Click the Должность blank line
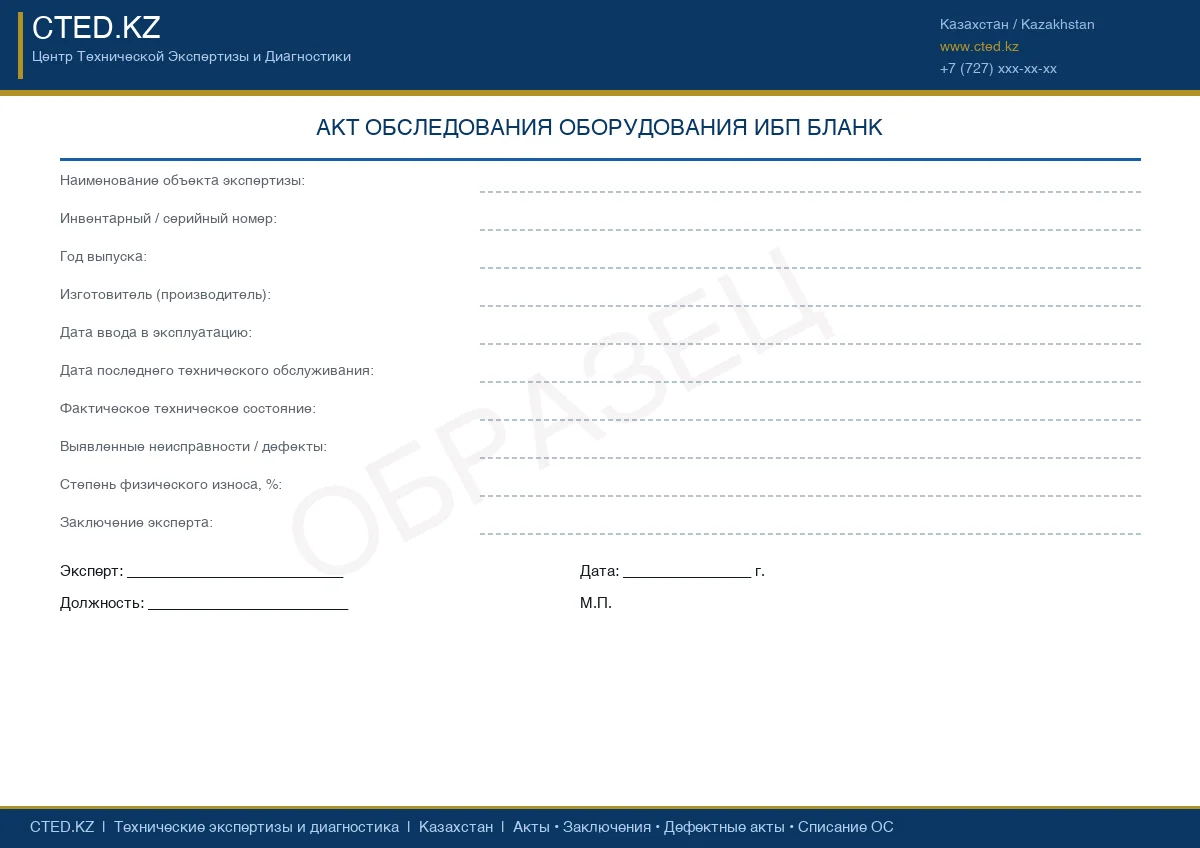Viewport: 1200px width, 848px height. (x=248, y=604)
